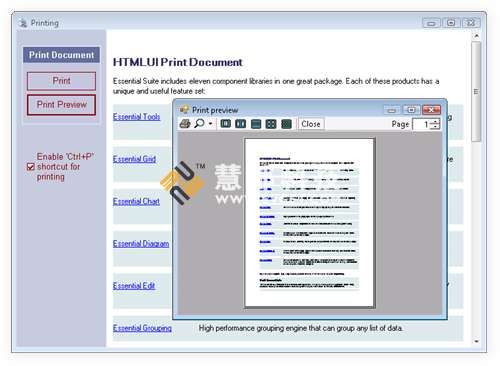Open the Essential Diagram link
This screenshot has width=500, height=366.
pos(141,244)
